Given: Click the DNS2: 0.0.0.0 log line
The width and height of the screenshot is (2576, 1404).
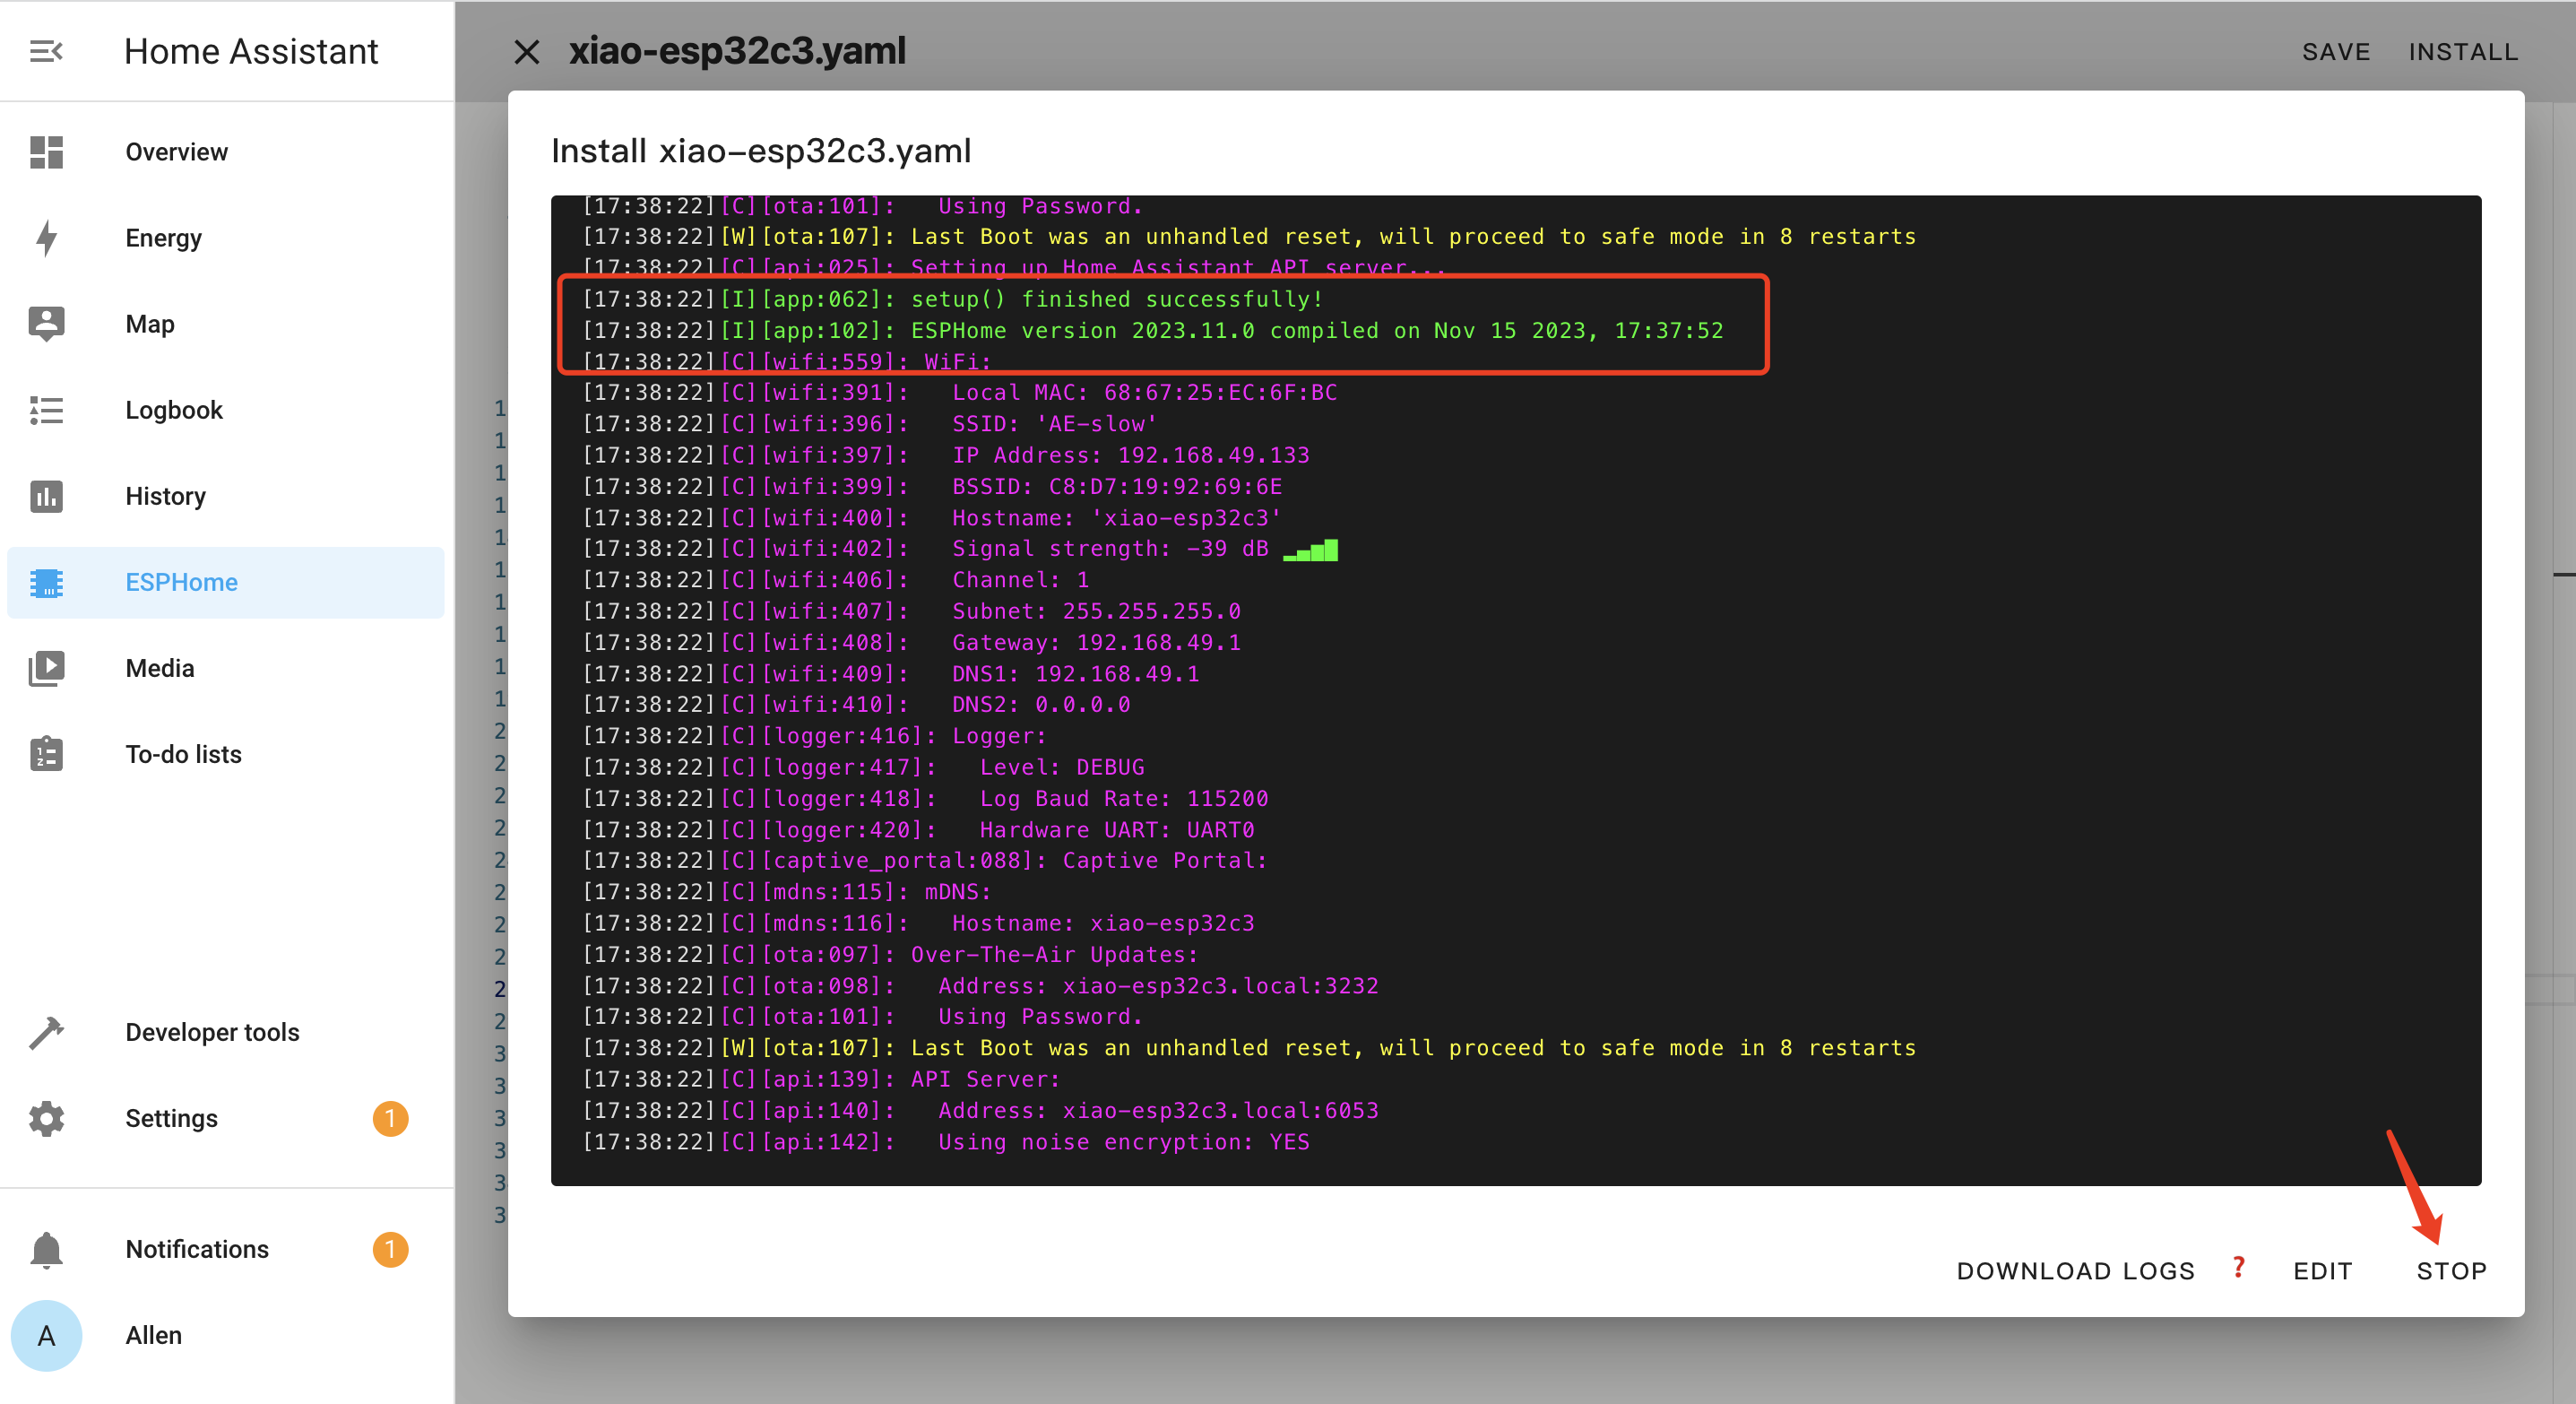Looking at the screenshot, I should [856, 704].
